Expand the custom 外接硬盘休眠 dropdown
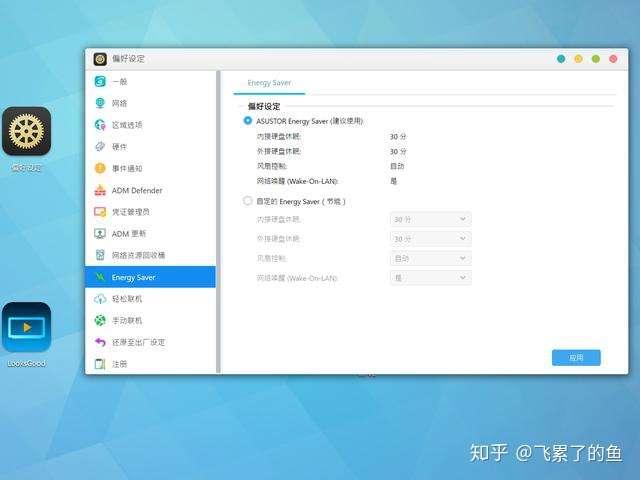Viewport: 640px width, 480px height. [x=431, y=239]
